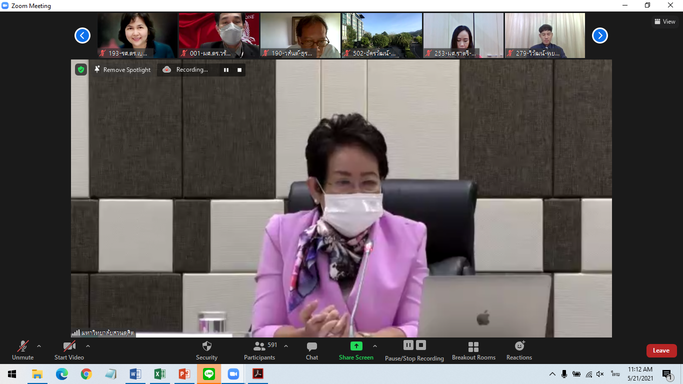Open the Security shield menu
The height and width of the screenshot is (384, 683).
206,350
